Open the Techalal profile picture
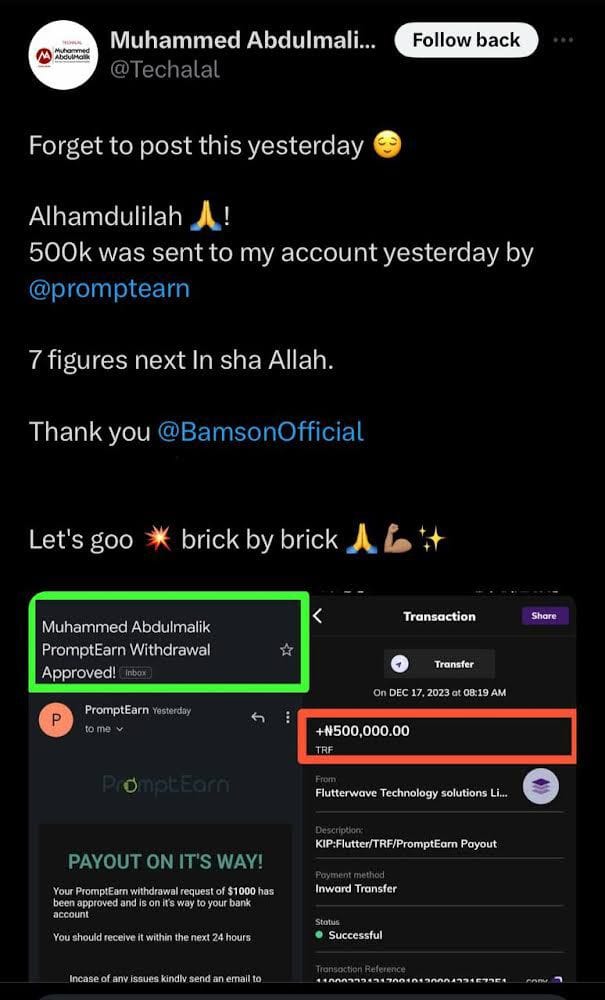The width and height of the screenshot is (605, 1000). click(62, 55)
